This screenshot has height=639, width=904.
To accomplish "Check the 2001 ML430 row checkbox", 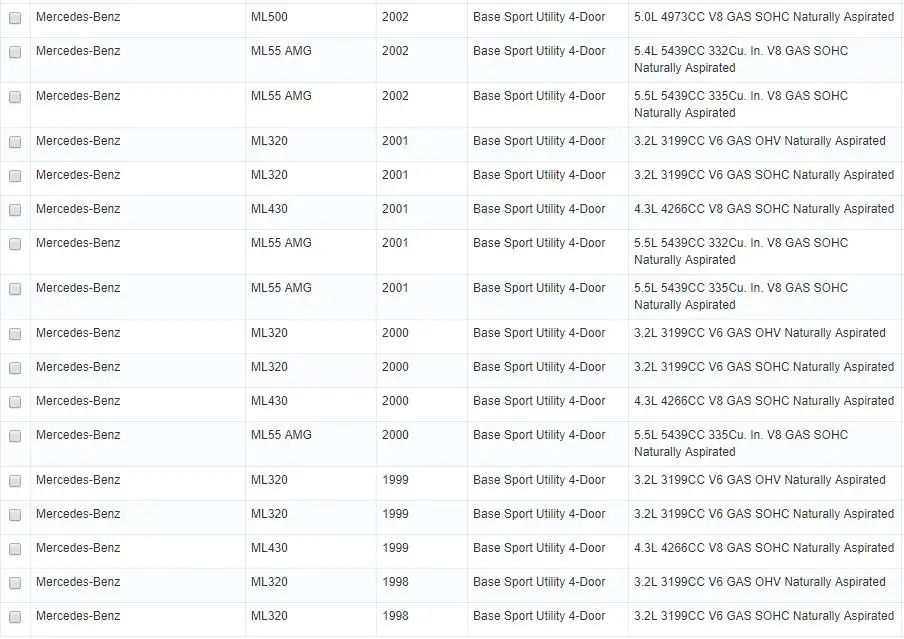I will point(15,210).
